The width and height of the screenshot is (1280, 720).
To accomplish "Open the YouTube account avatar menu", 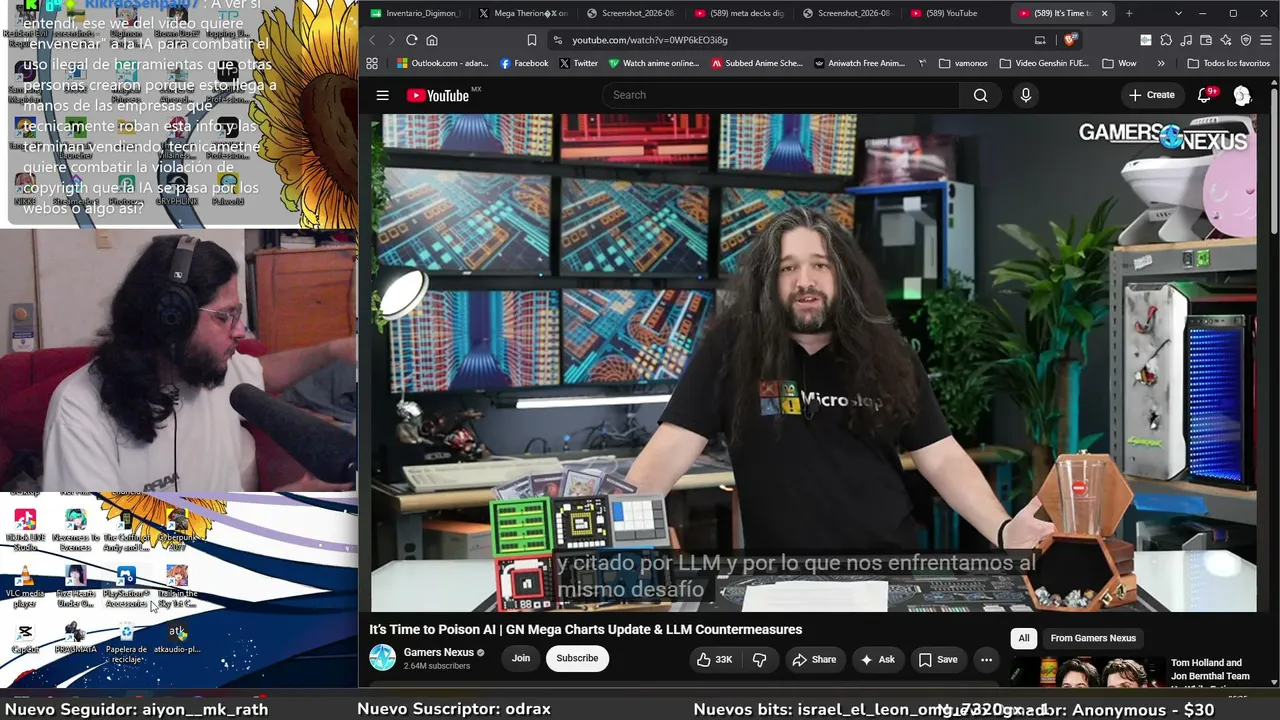I will (x=1242, y=95).
